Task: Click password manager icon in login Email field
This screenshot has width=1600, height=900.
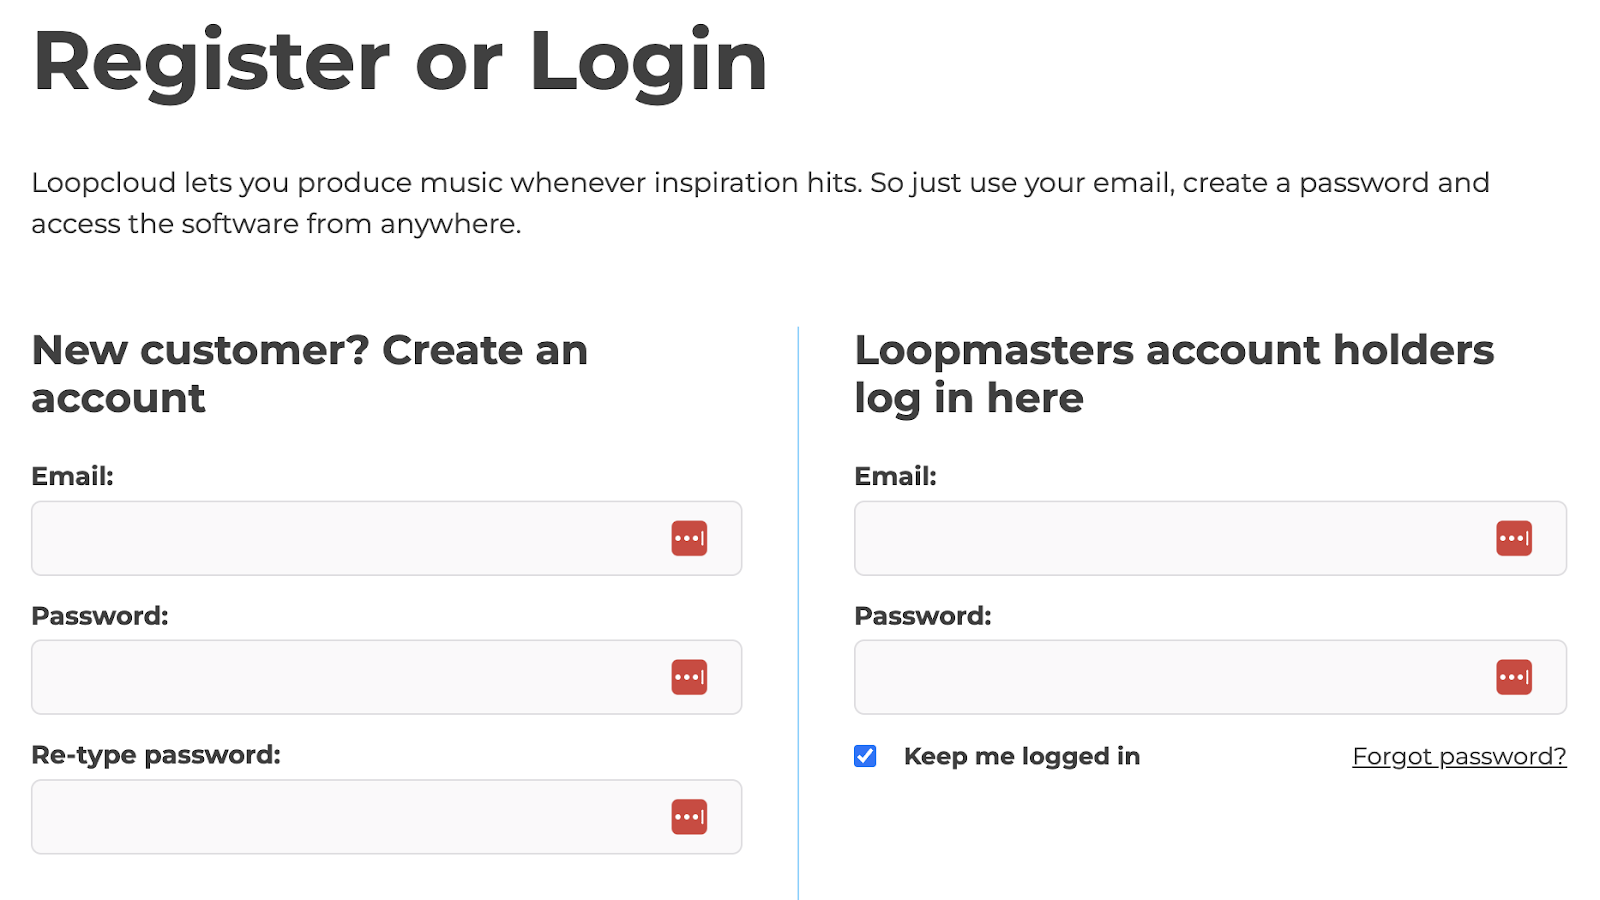Action: pyautogui.click(x=1514, y=538)
